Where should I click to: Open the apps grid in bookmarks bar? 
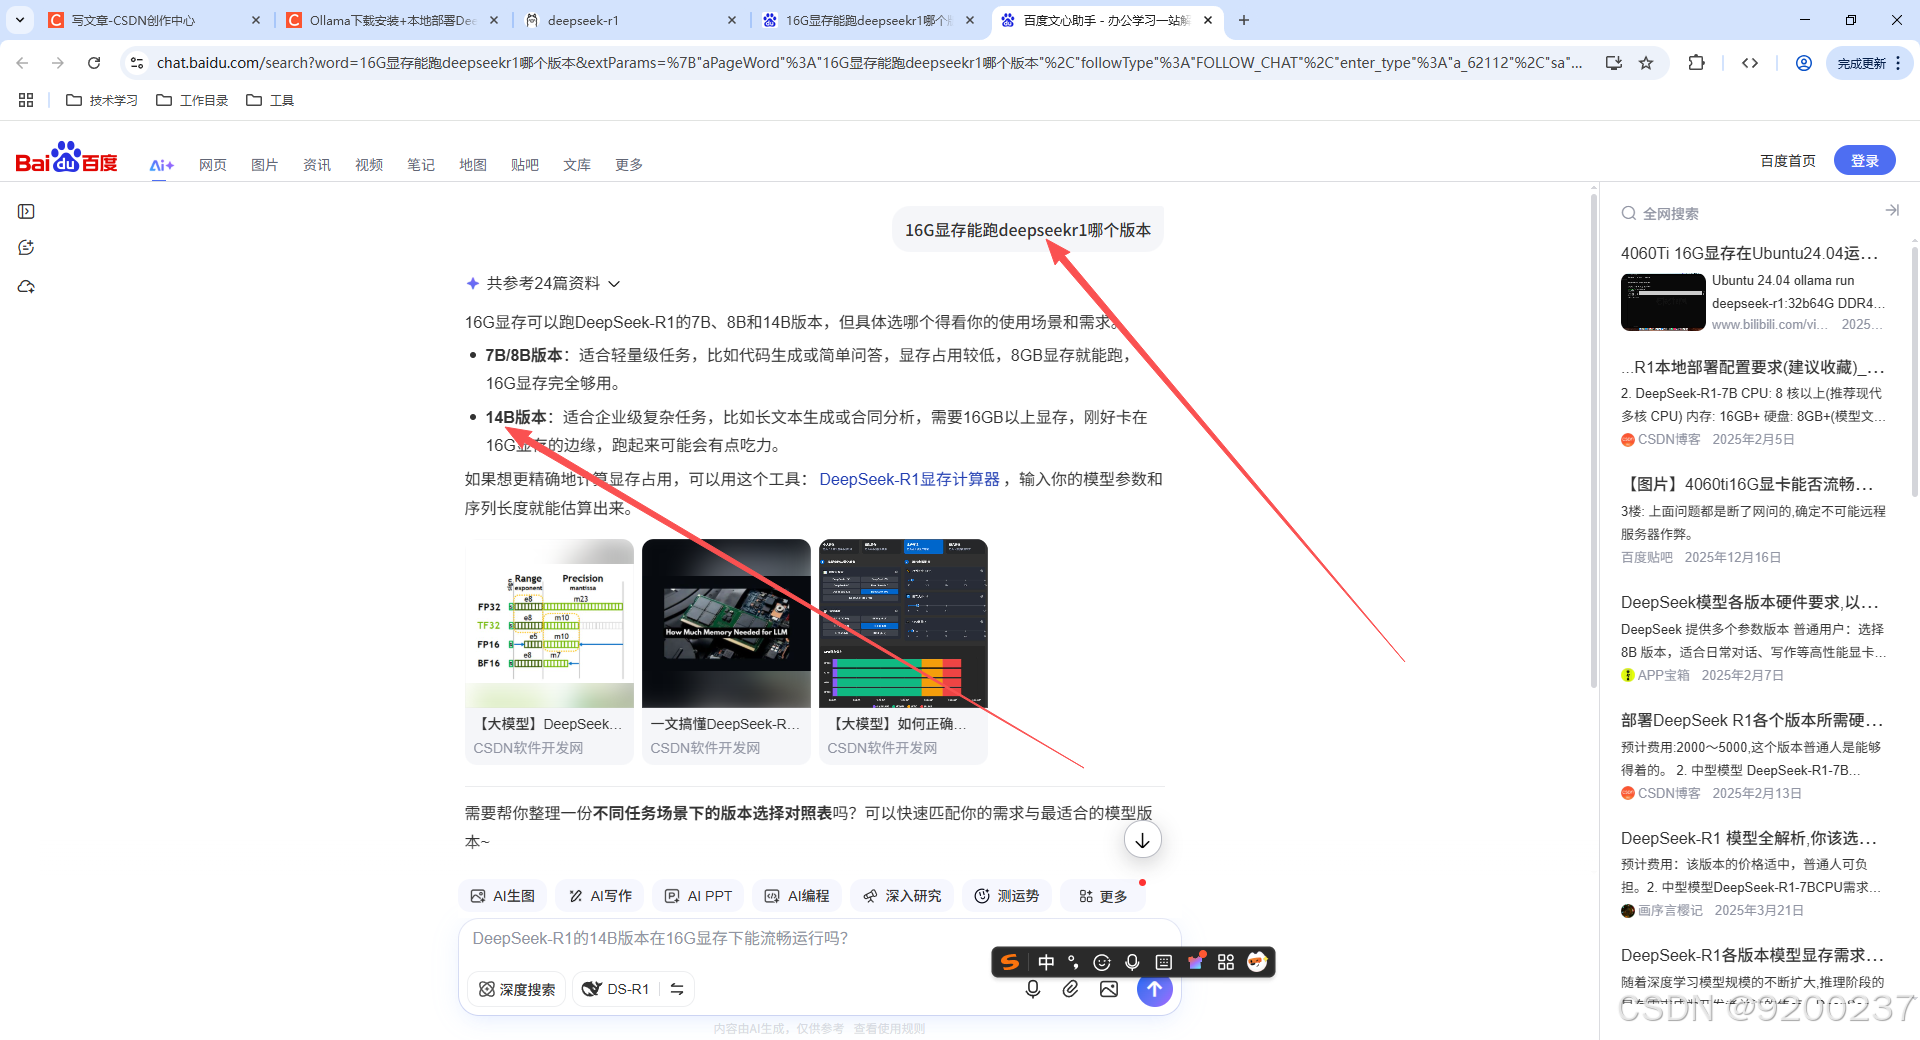(26, 100)
